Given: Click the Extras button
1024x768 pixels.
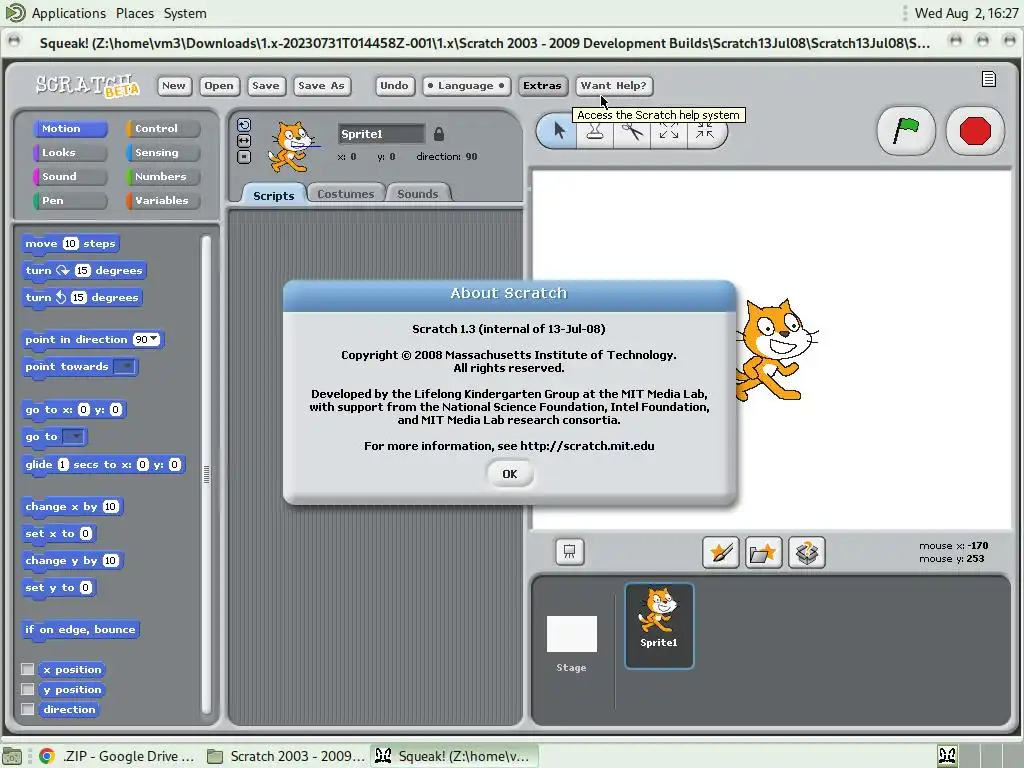Looking at the screenshot, I should 542,86.
